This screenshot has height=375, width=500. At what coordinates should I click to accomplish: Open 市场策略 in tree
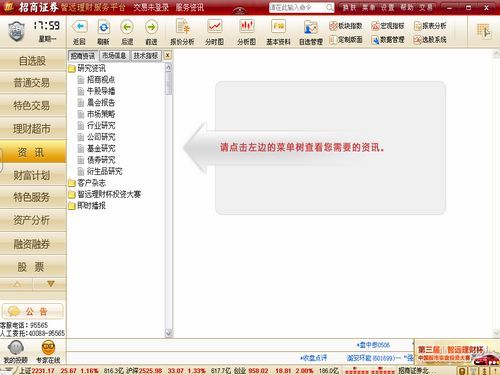pos(96,114)
